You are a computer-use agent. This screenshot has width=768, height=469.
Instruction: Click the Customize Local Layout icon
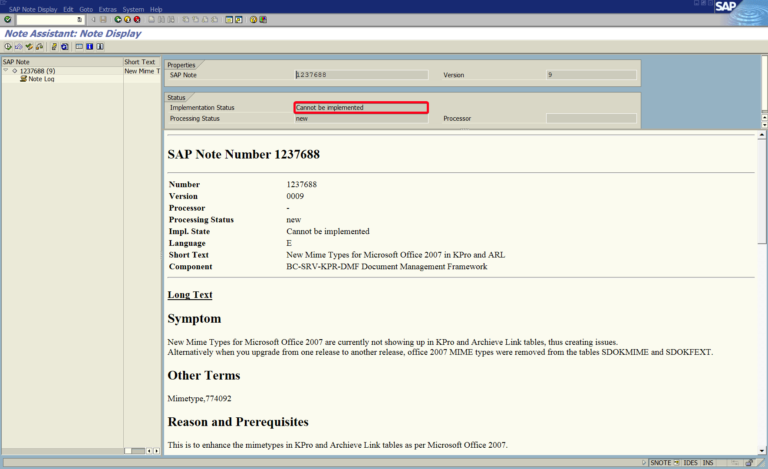263,20
